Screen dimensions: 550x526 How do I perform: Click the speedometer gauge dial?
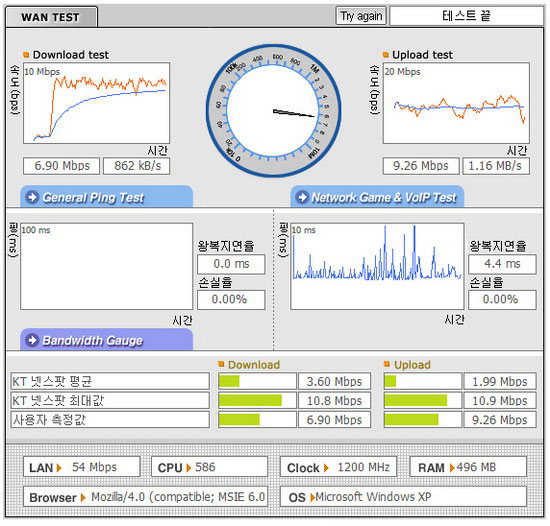tap(274, 111)
